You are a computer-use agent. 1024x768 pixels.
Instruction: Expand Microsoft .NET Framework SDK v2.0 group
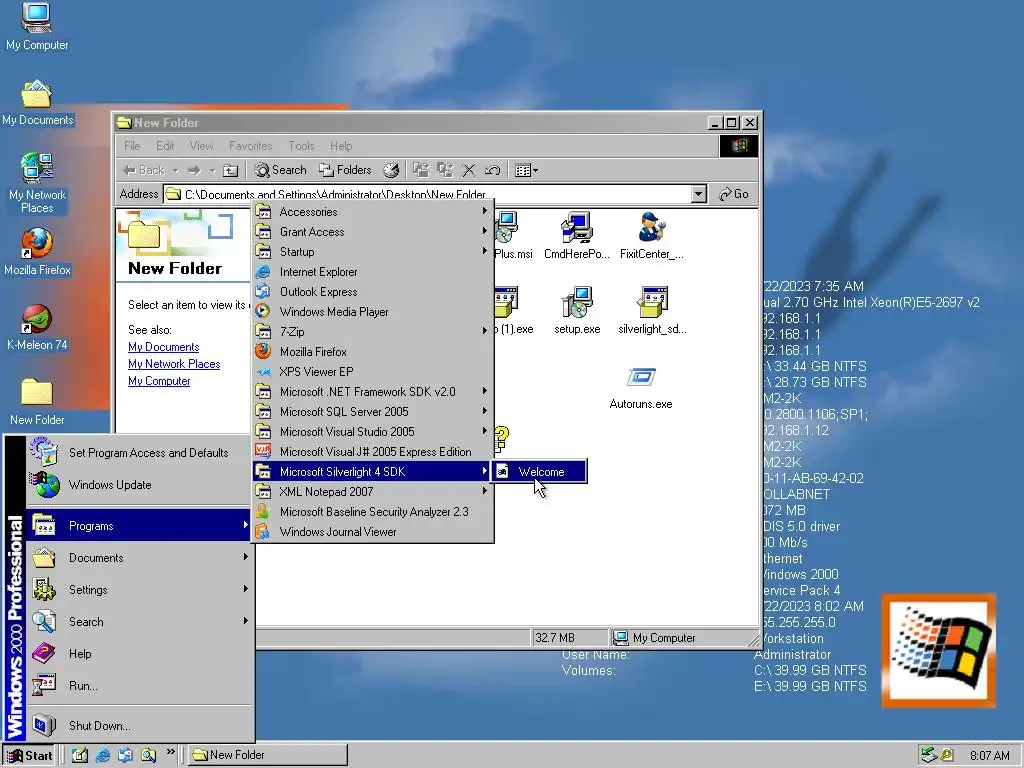[372, 392]
